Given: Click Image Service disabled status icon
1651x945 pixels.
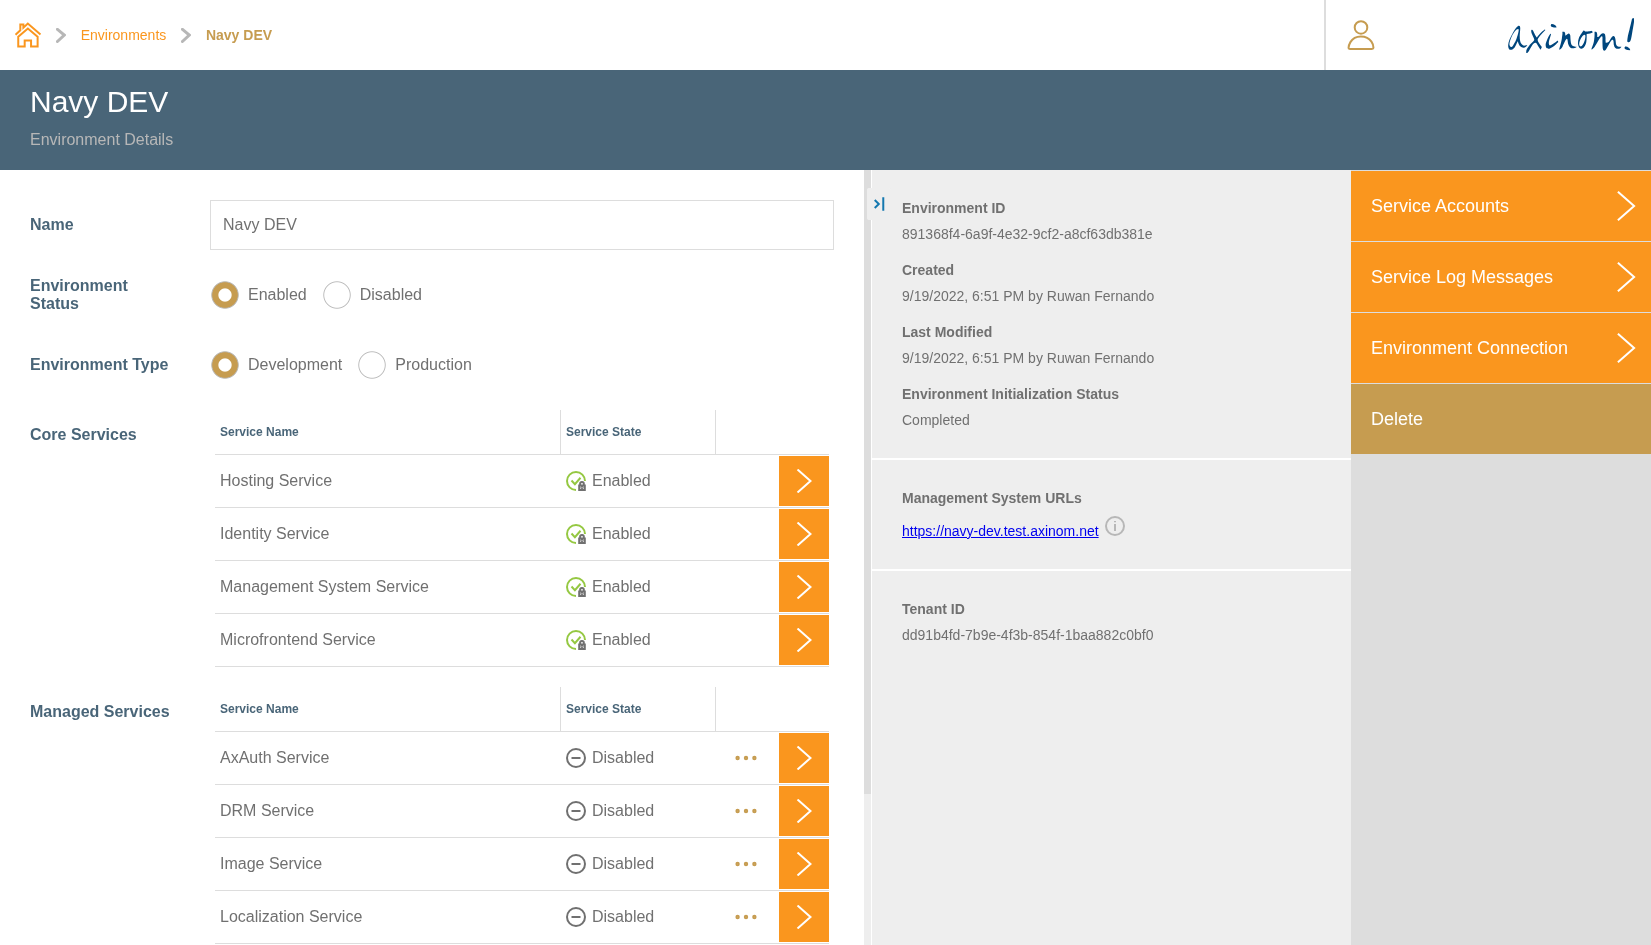Looking at the screenshot, I should [576, 864].
